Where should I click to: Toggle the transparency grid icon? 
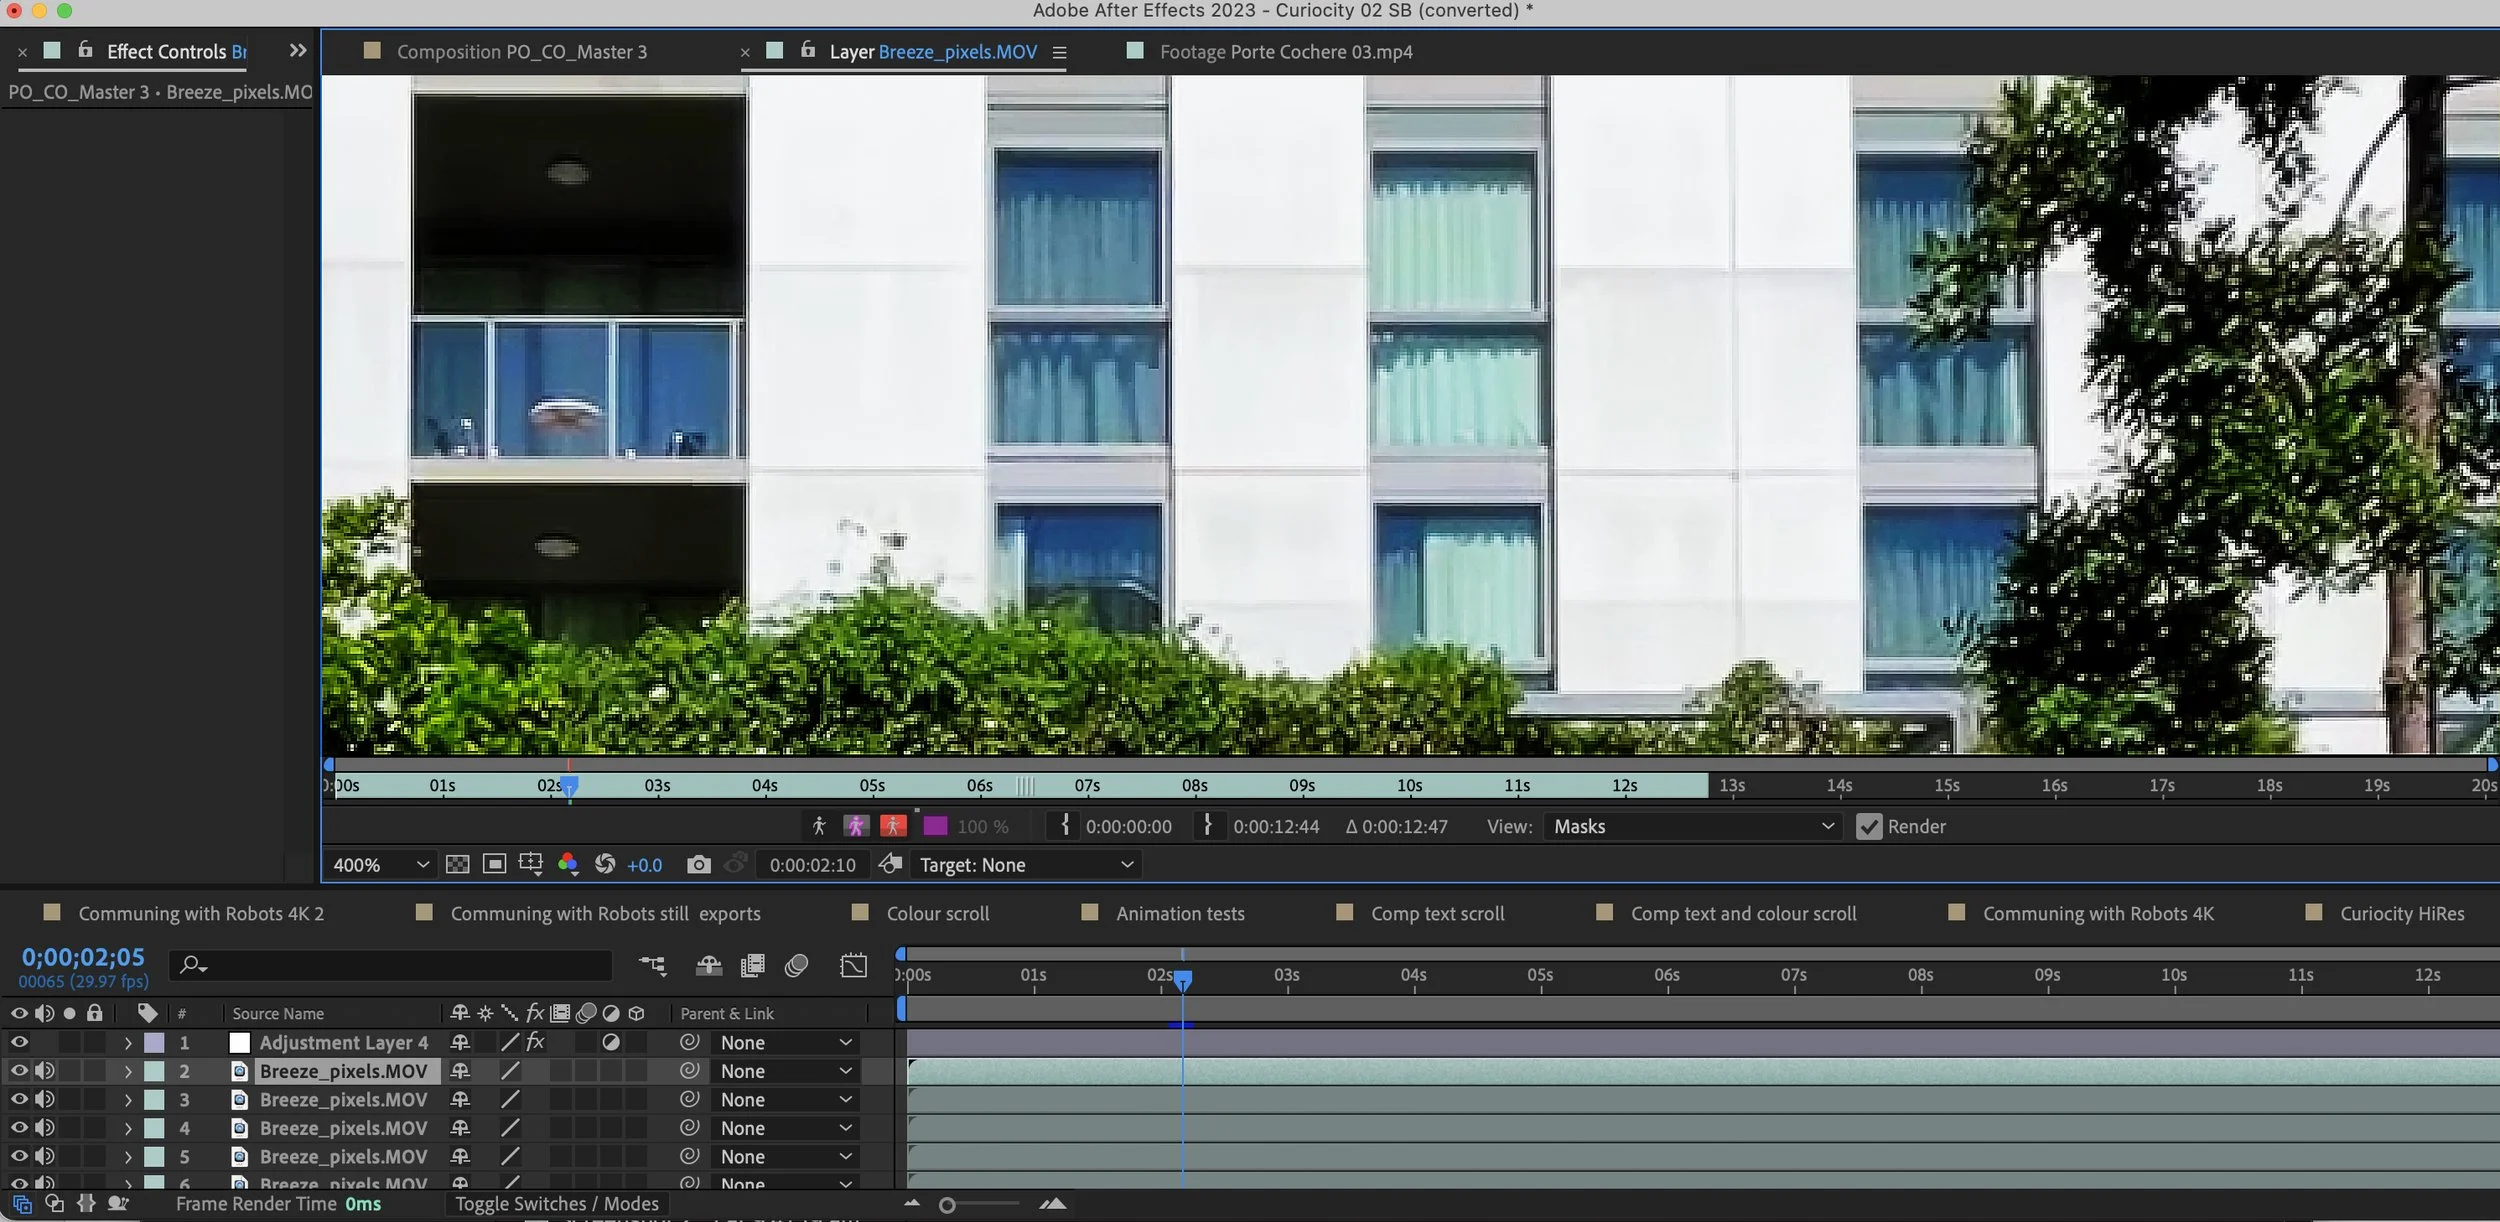coord(457,865)
